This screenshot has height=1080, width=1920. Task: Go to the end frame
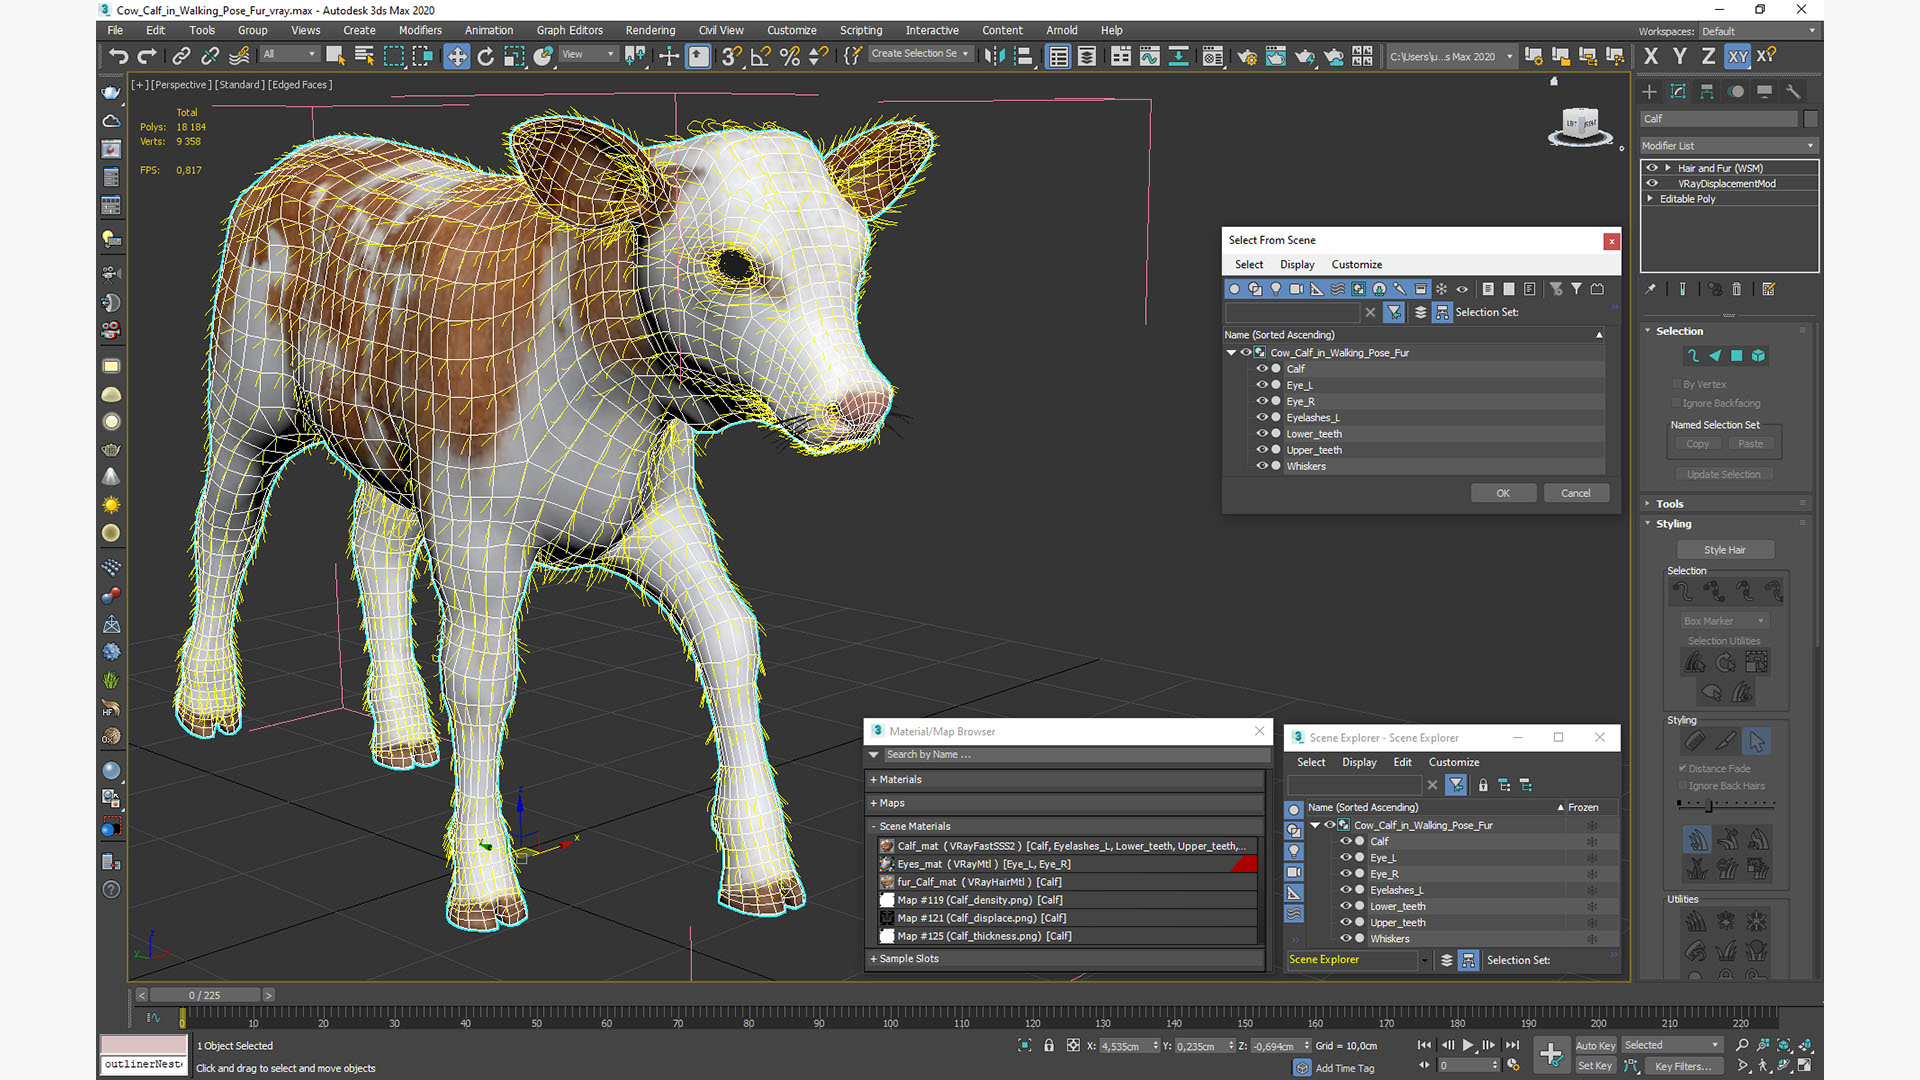tap(1512, 1045)
